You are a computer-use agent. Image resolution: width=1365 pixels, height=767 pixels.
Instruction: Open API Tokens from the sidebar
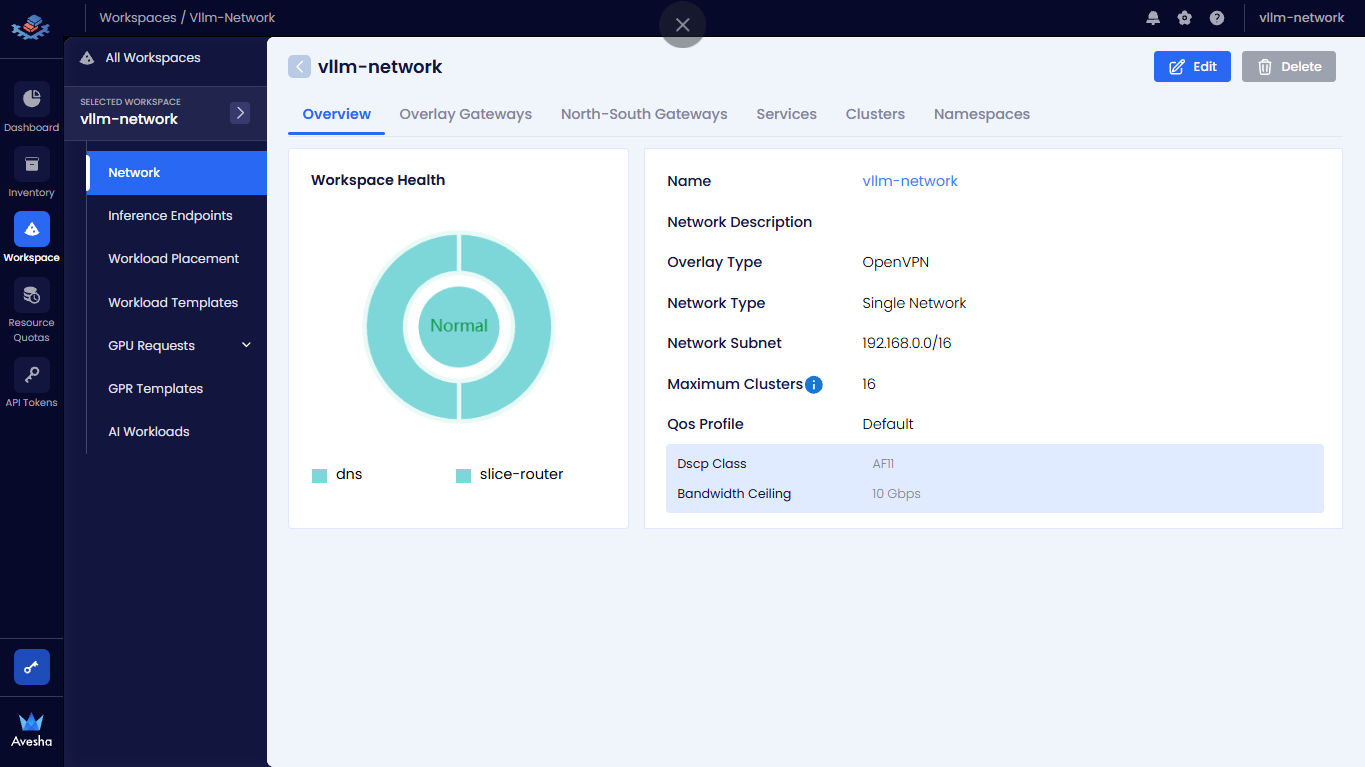[x=31, y=375]
